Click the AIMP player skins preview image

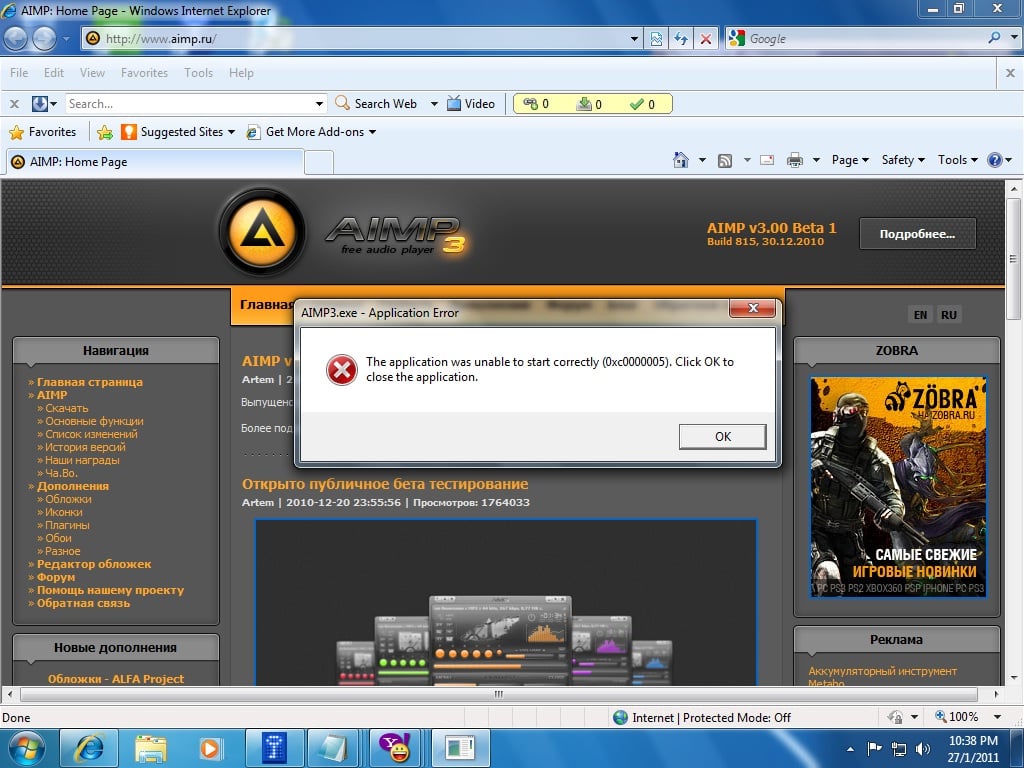506,602
